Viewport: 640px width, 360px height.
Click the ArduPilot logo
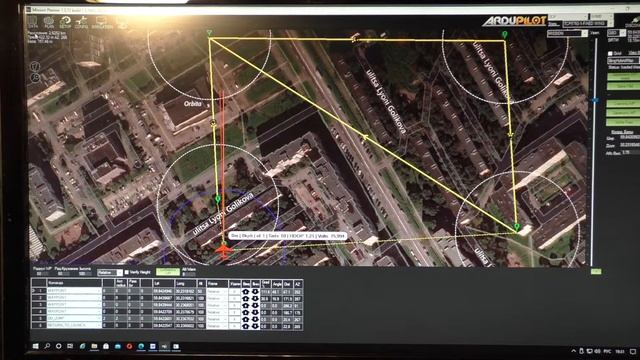point(514,20)
